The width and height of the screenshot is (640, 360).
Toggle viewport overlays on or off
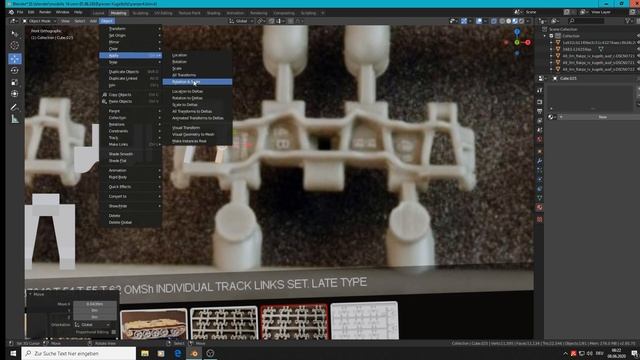[x=480, y=21]
